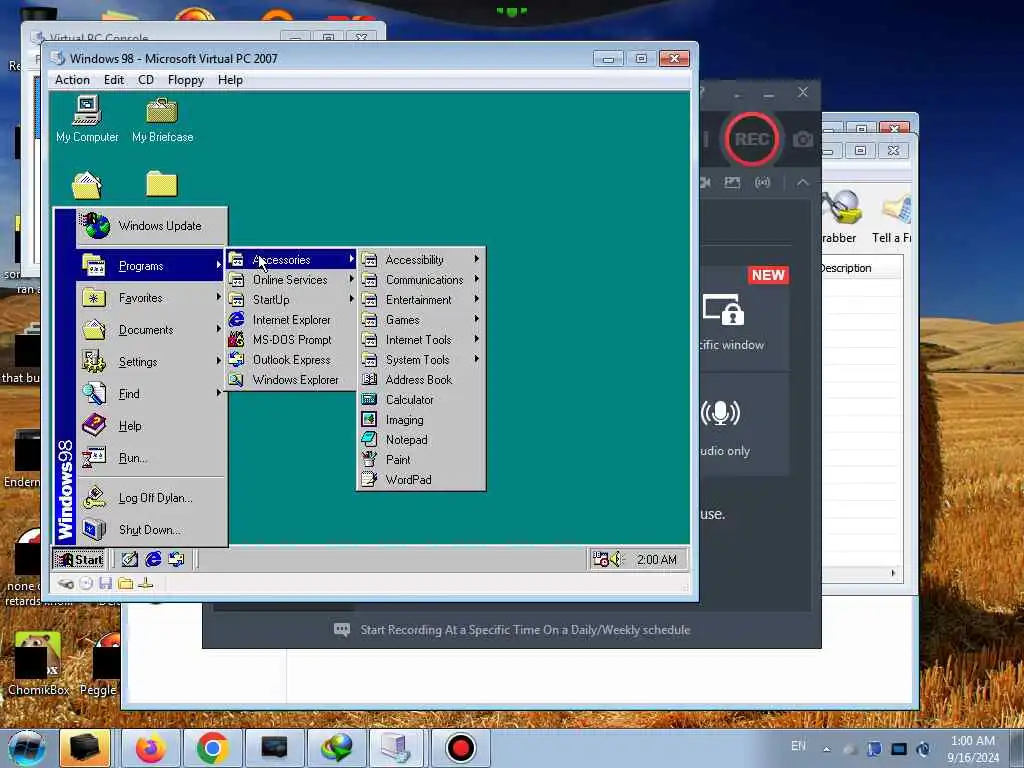Click EN language indicator in Windows 7 tray
Viewport: 1024px width, 768px height.
798,746
